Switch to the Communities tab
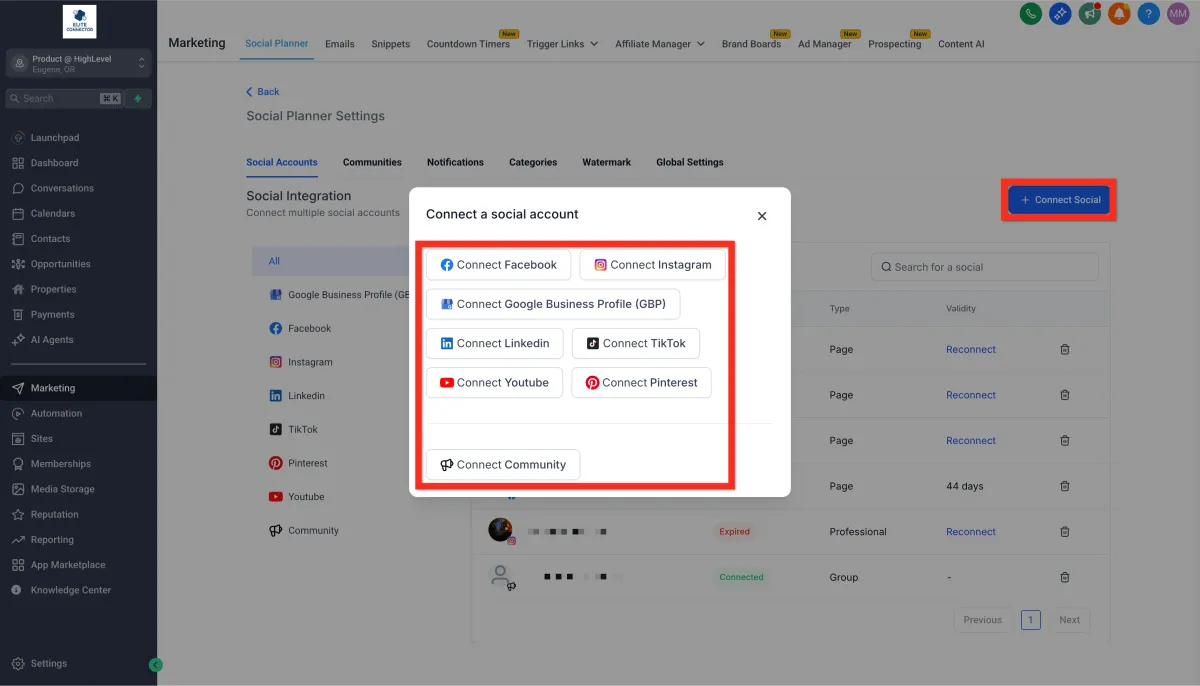 pyautogui.click(x=372, y=162)
